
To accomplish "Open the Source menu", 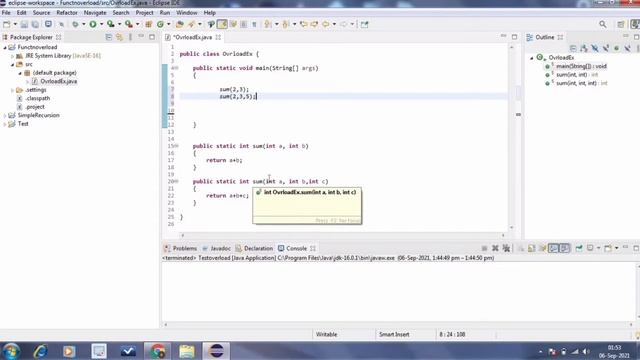I will pyautogui.click(x=41, y=13).
